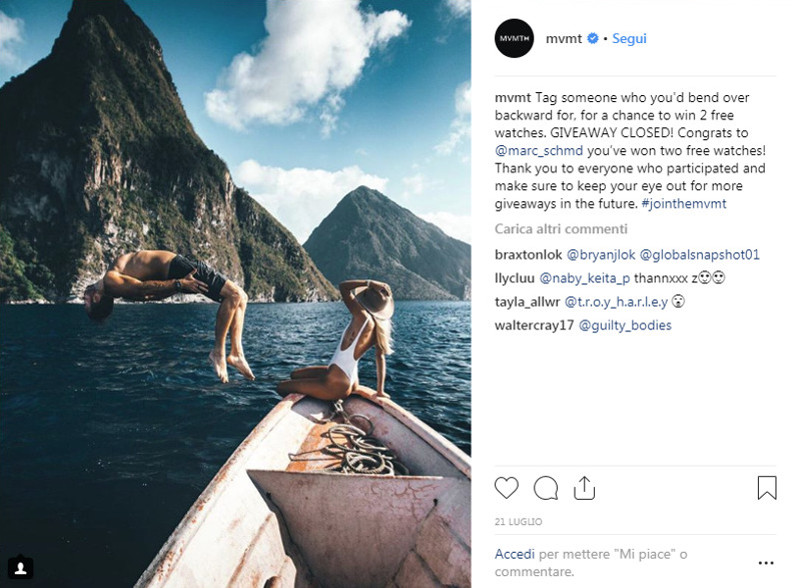
Task: Click the 21 LUGLIO post date
Action: pyautogui.click(x=517, y=522)
